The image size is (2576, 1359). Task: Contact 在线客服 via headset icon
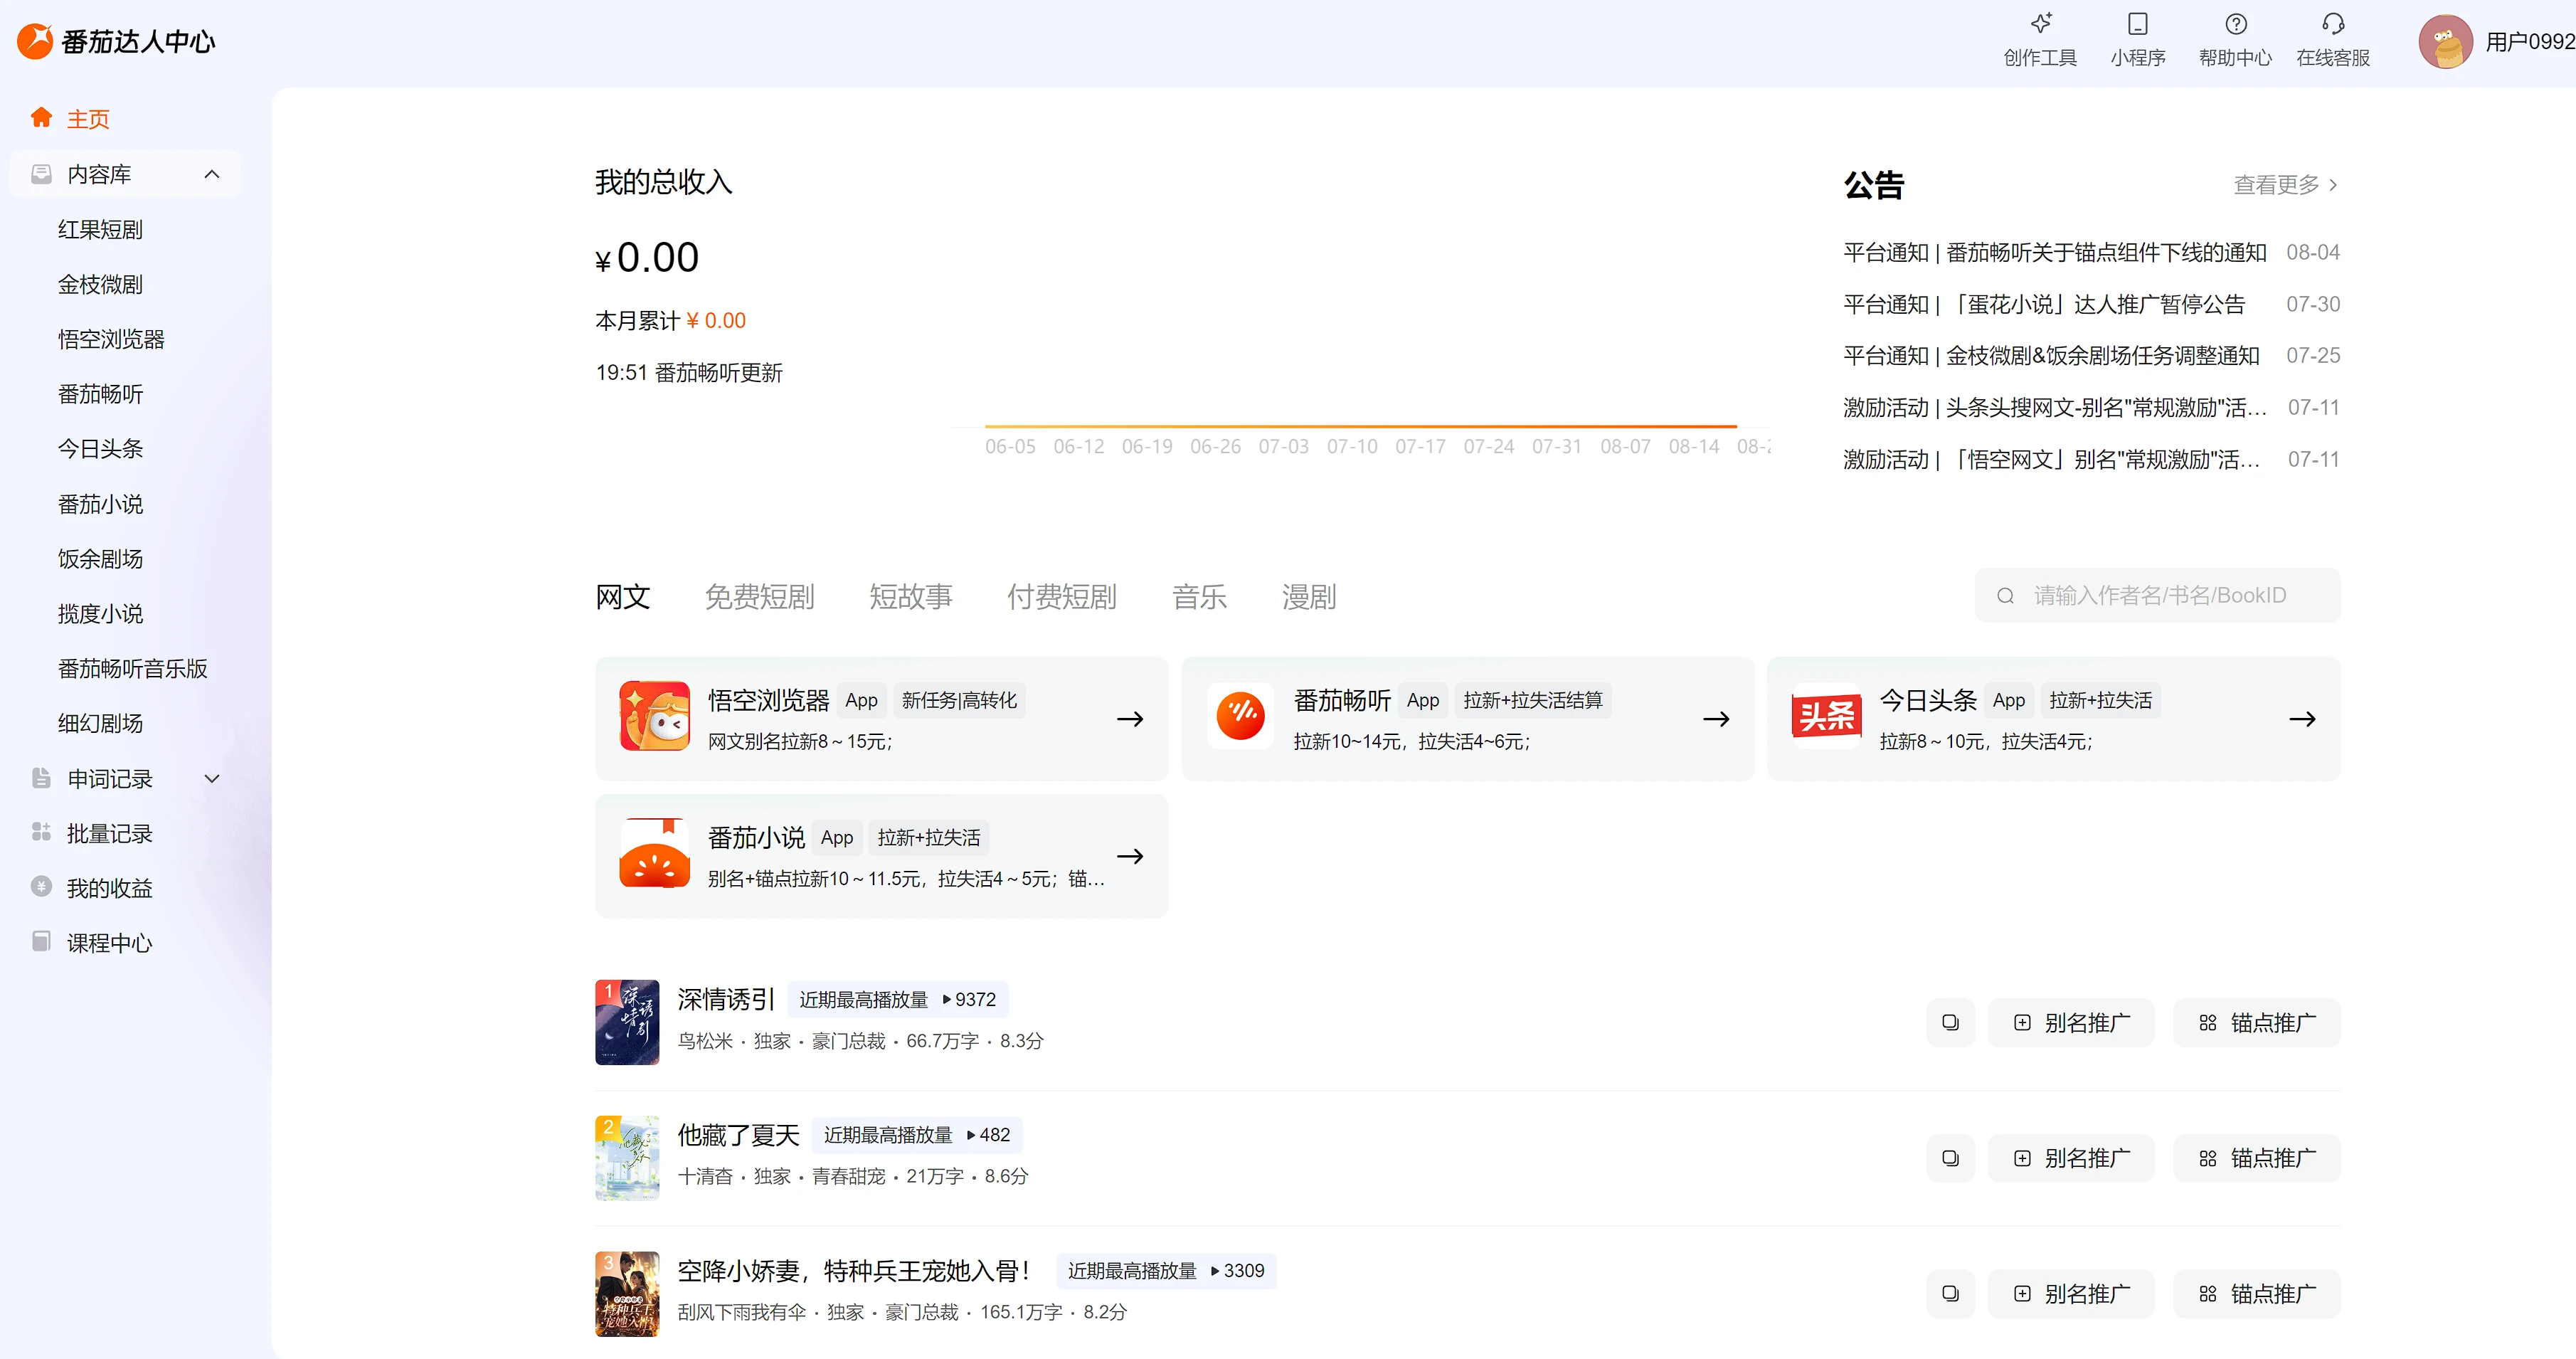(x=2332, y=38)
